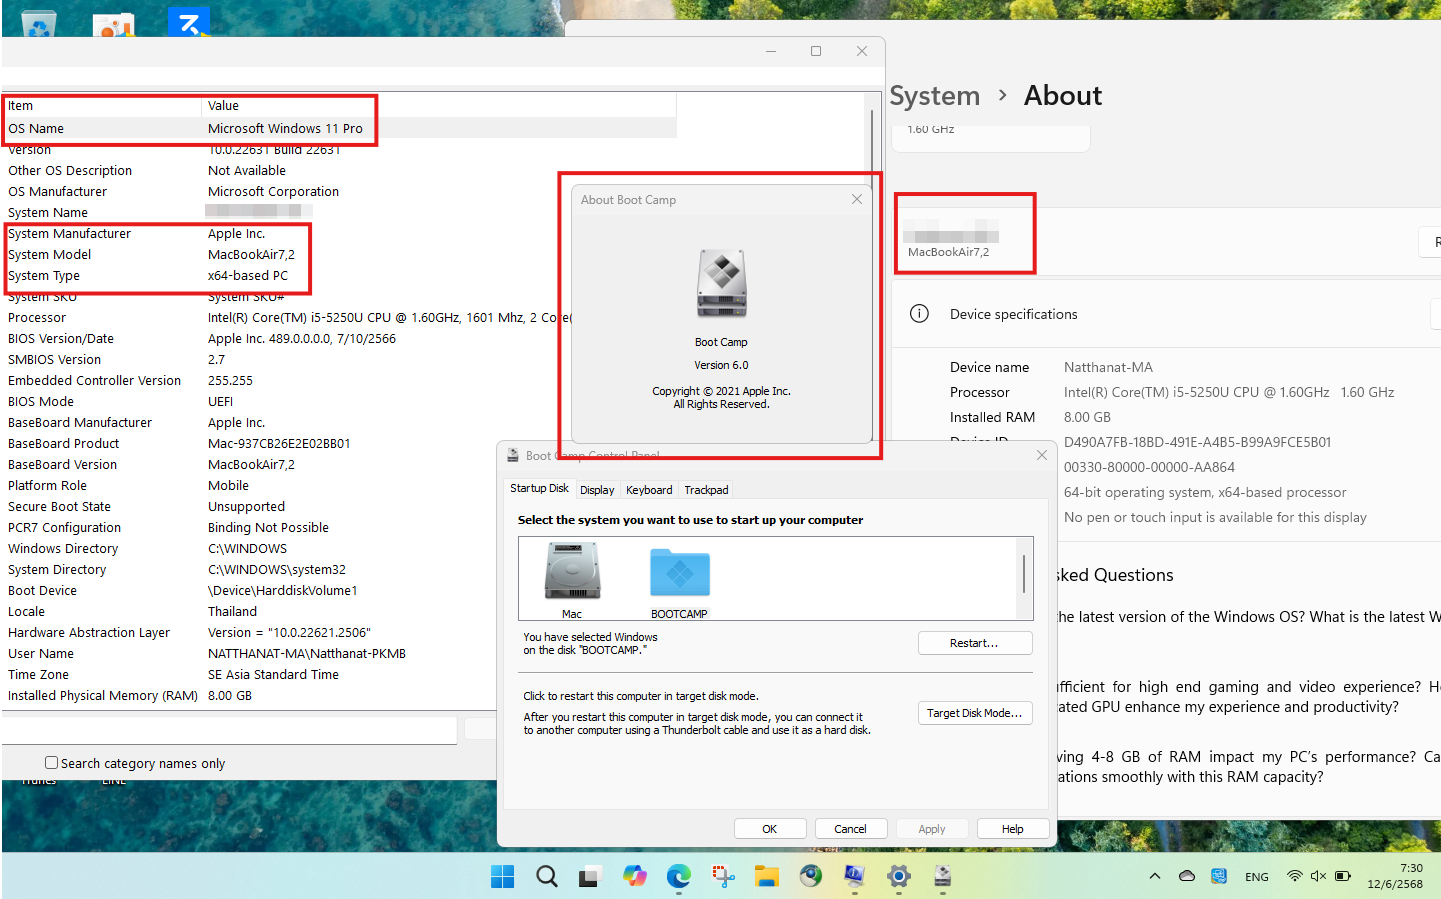The width and height of the screenshot is (1441, 899).
Task: Select the Processor row
Action: click(x=339, y=317)
